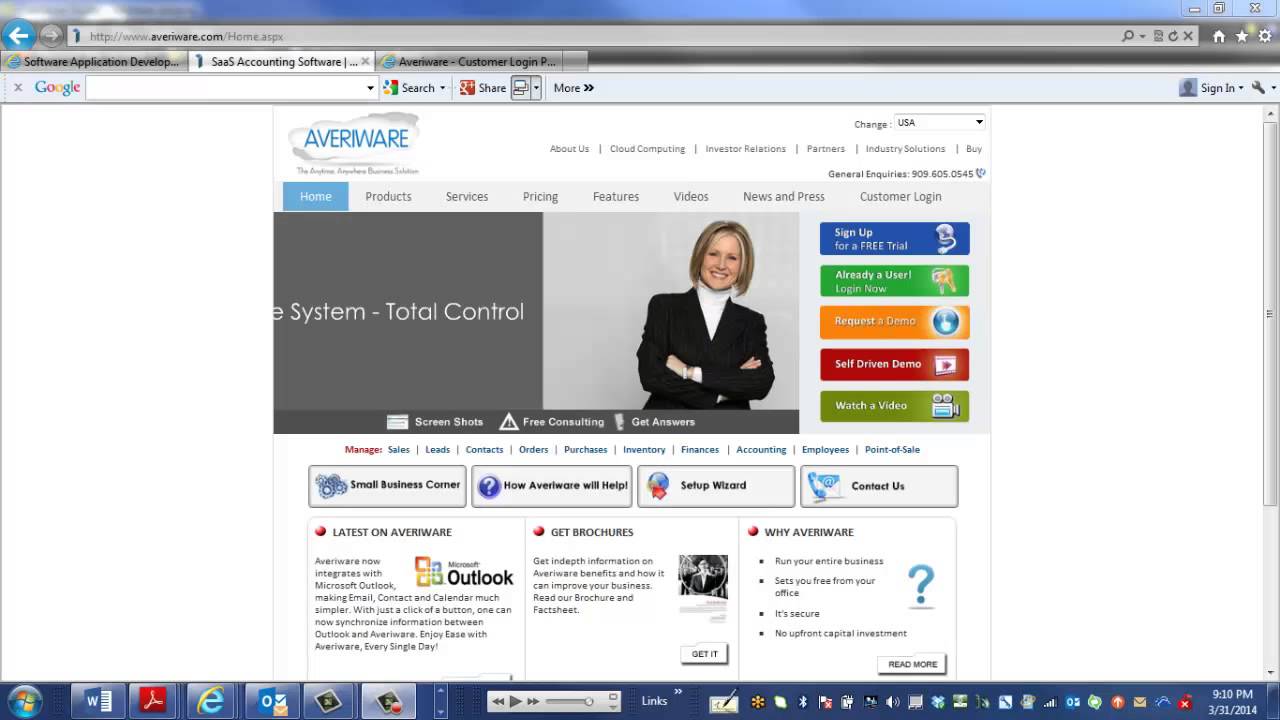1280x720 pixels.
Task: Open the About Us link
Action: coord(569,149)
